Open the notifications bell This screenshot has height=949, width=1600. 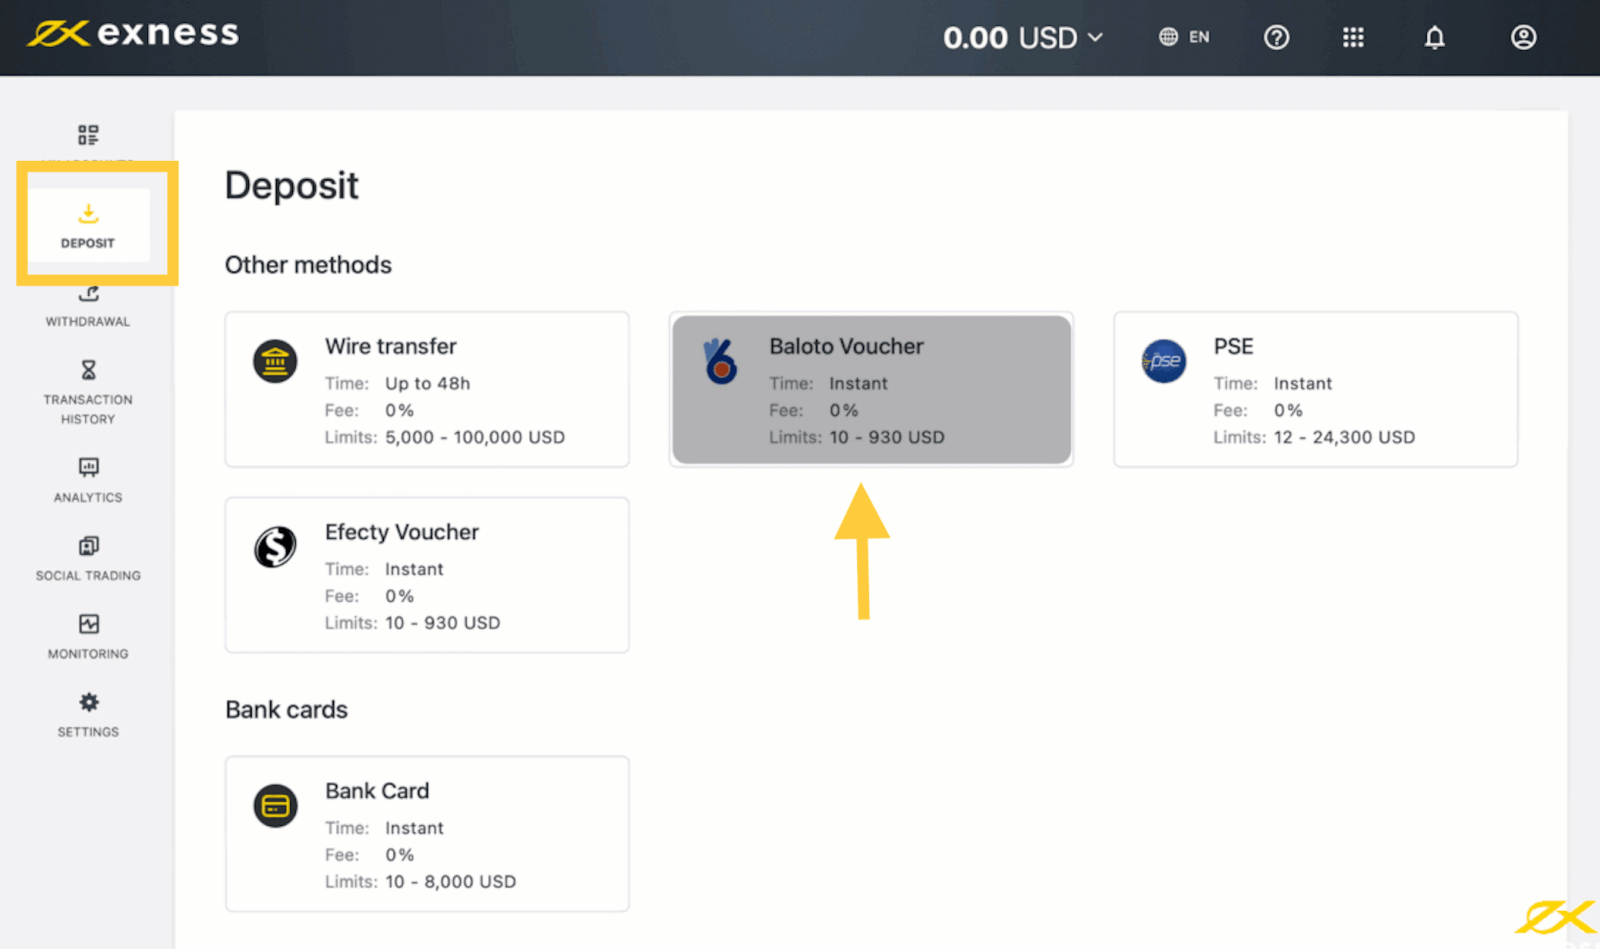pyautogui.click(x=1434, y=37)
